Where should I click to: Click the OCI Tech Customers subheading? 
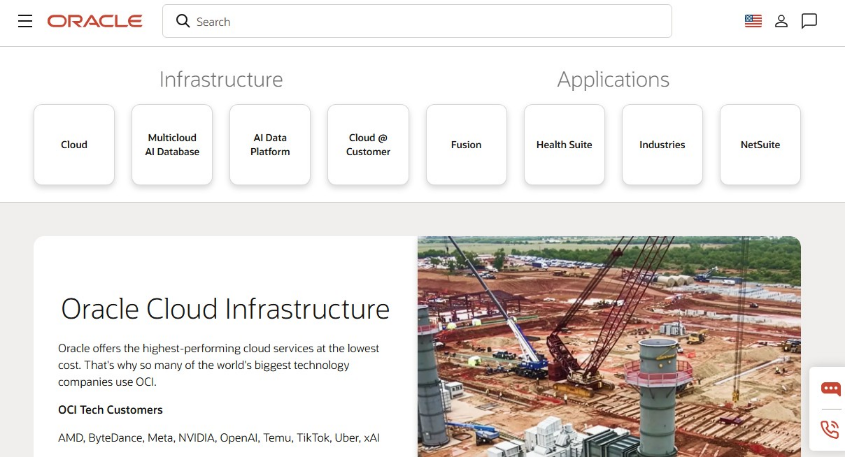tap(110, 410)
